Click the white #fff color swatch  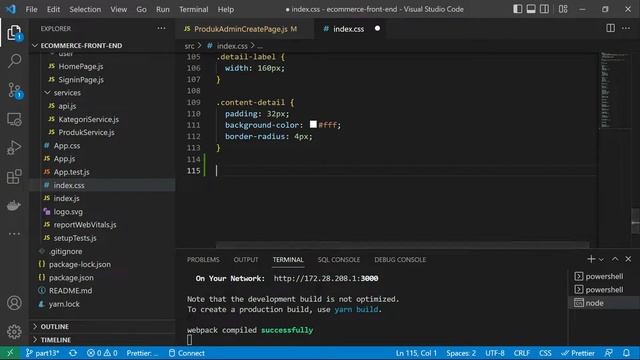pyautogui.click(x=313, y=124)
